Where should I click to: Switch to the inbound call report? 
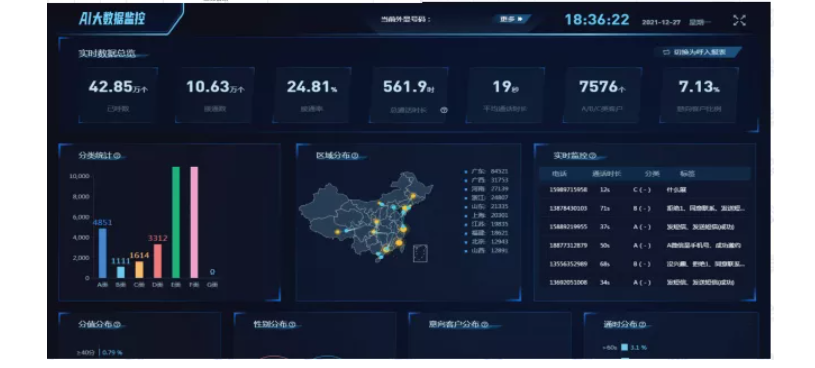pyautogui.click(x=699, y=52)
